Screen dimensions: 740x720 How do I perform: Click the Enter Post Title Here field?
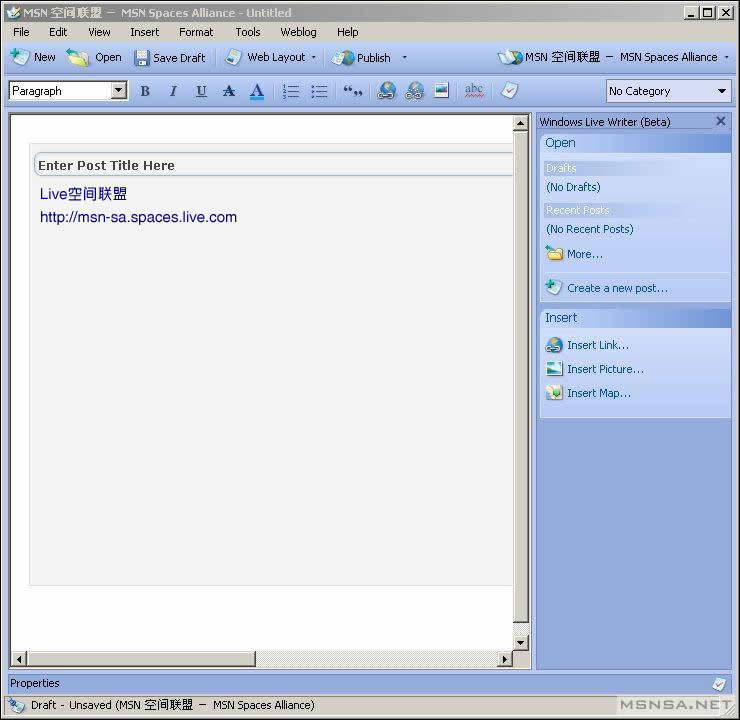click(x=274, y=165)
